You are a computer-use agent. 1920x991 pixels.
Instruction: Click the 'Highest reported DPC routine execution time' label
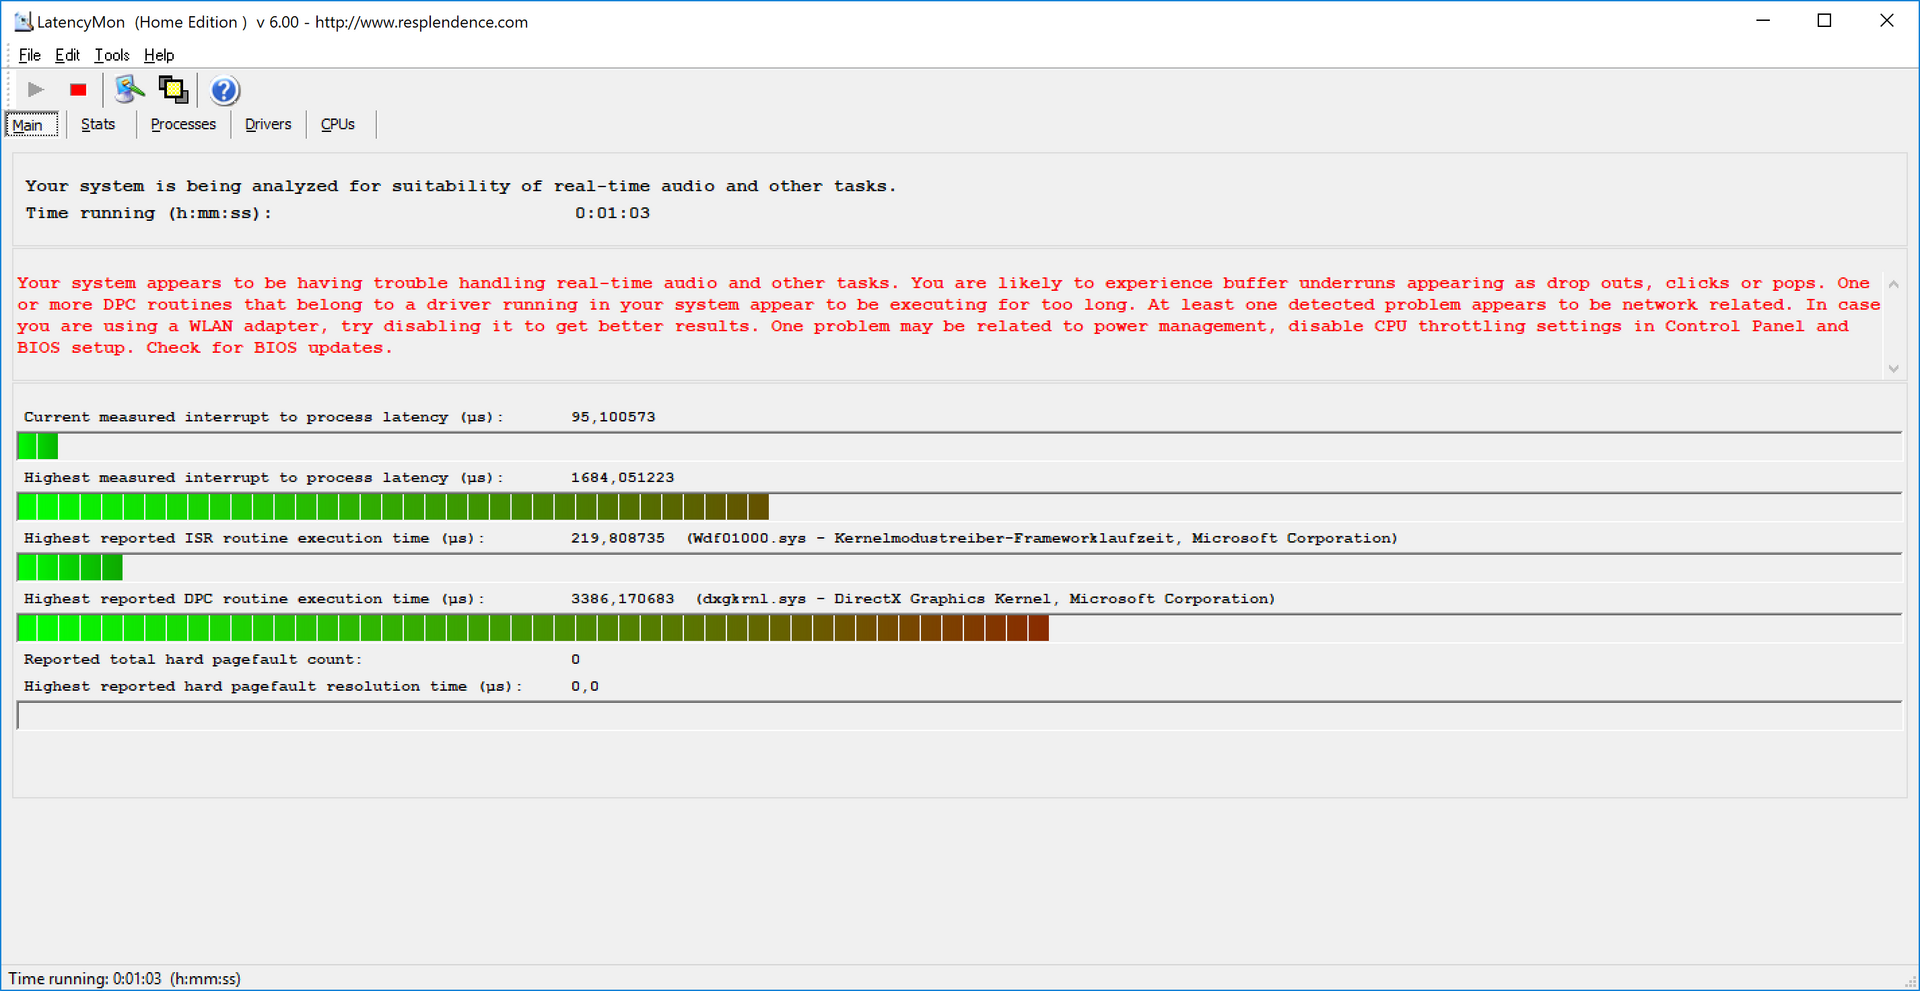tap(254, 599)
